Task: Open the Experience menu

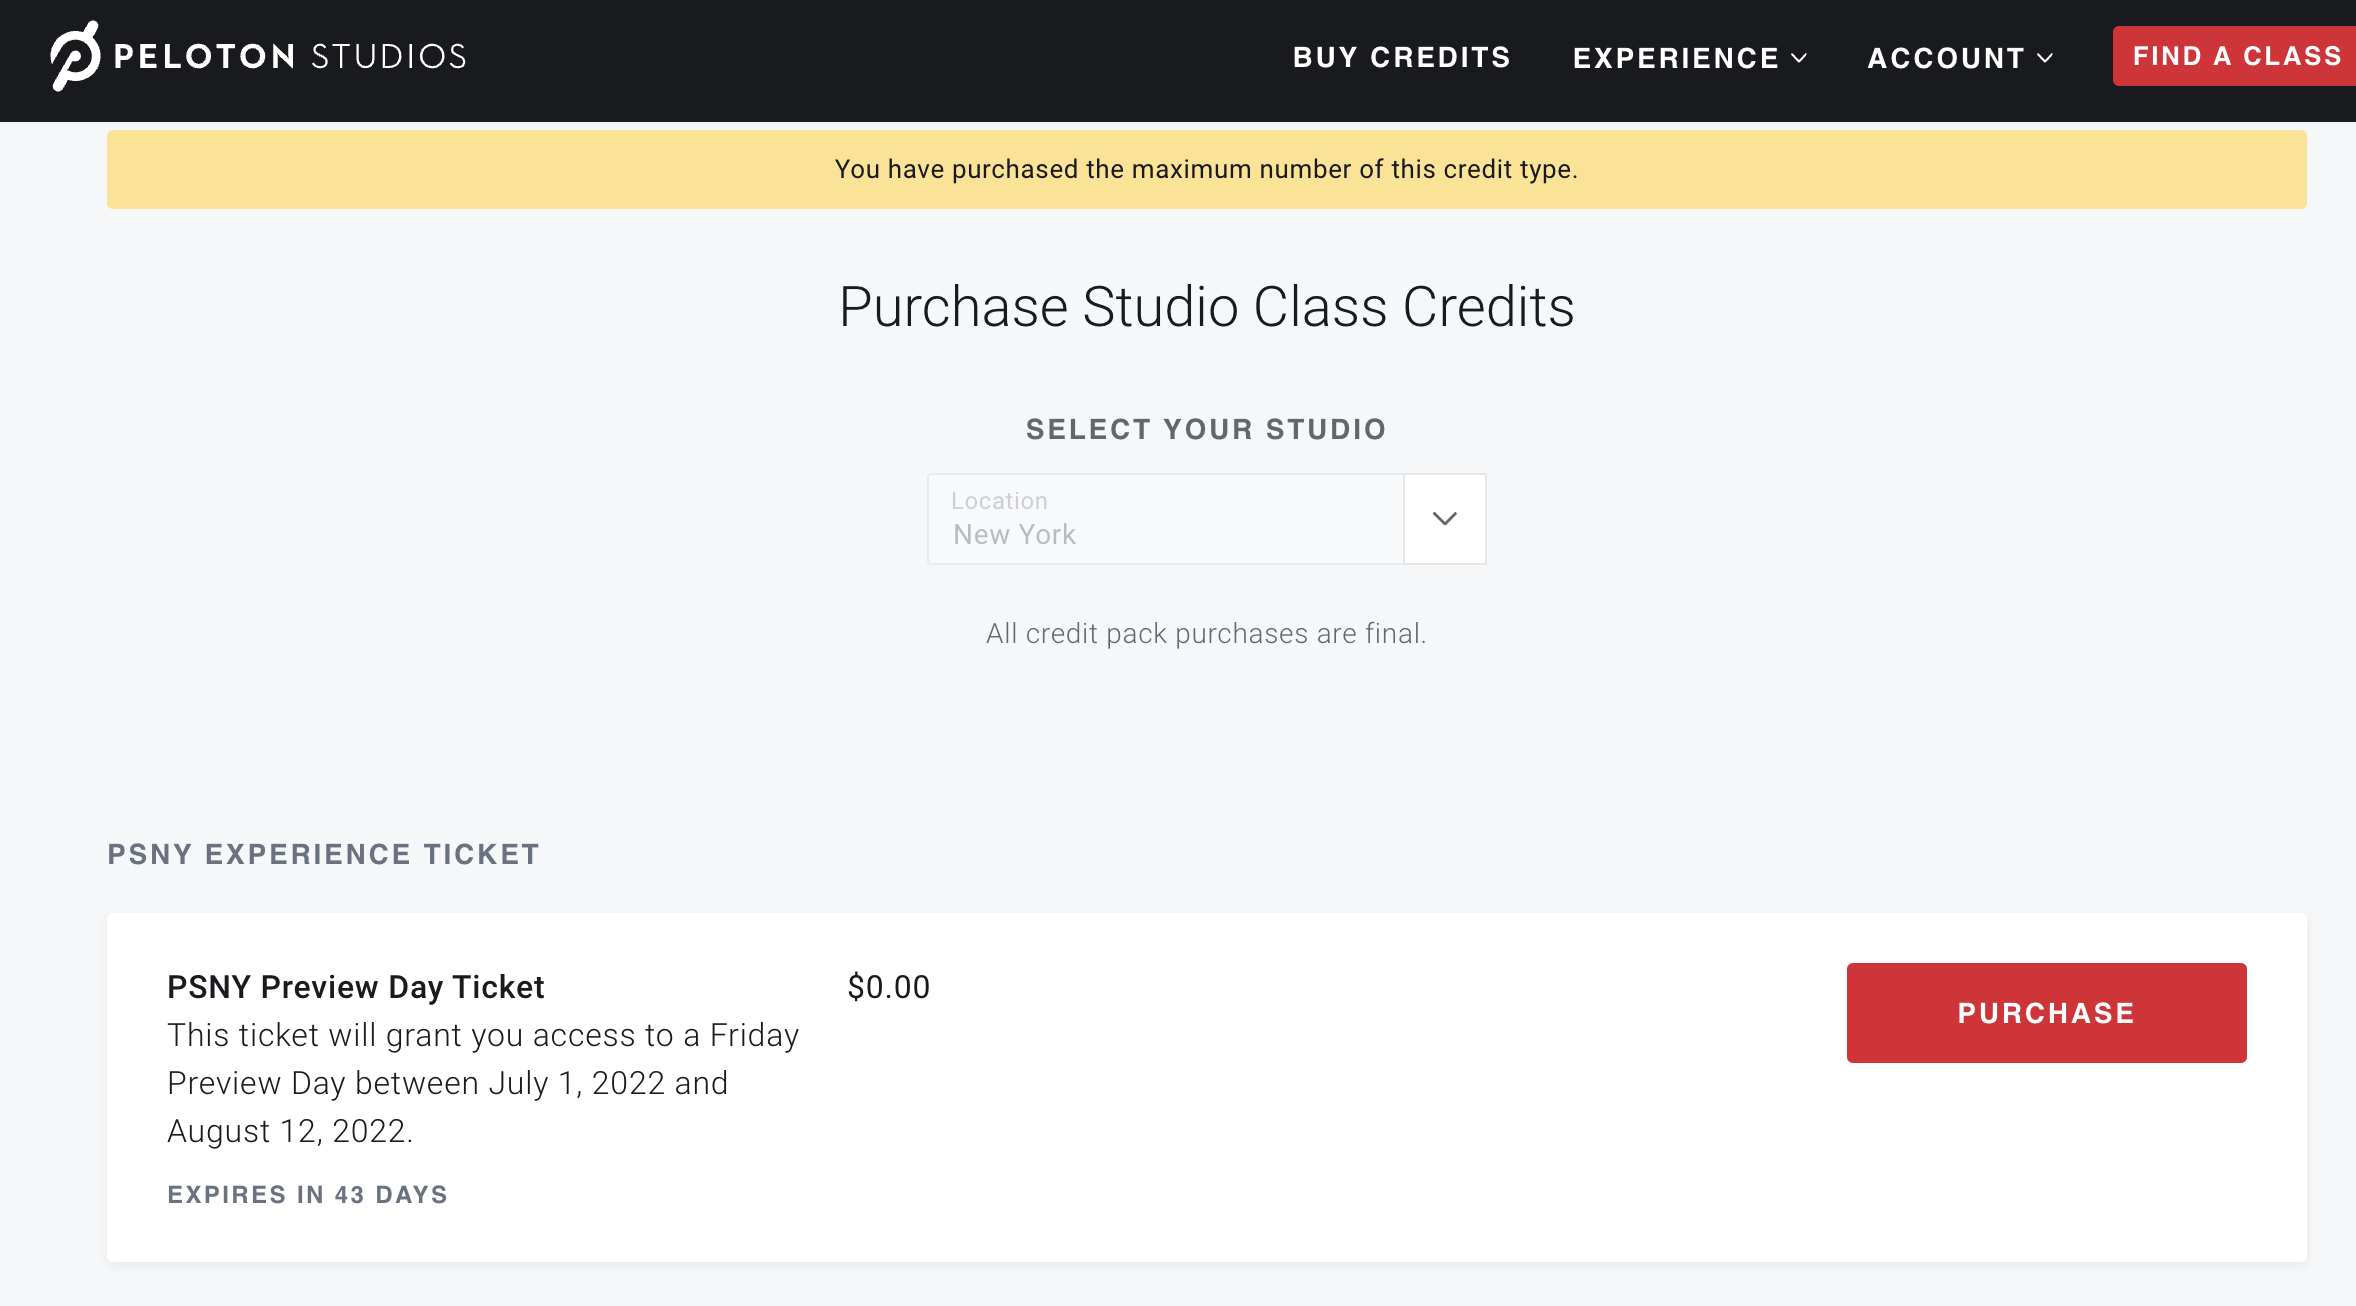Action: (x=1675, y=58)
